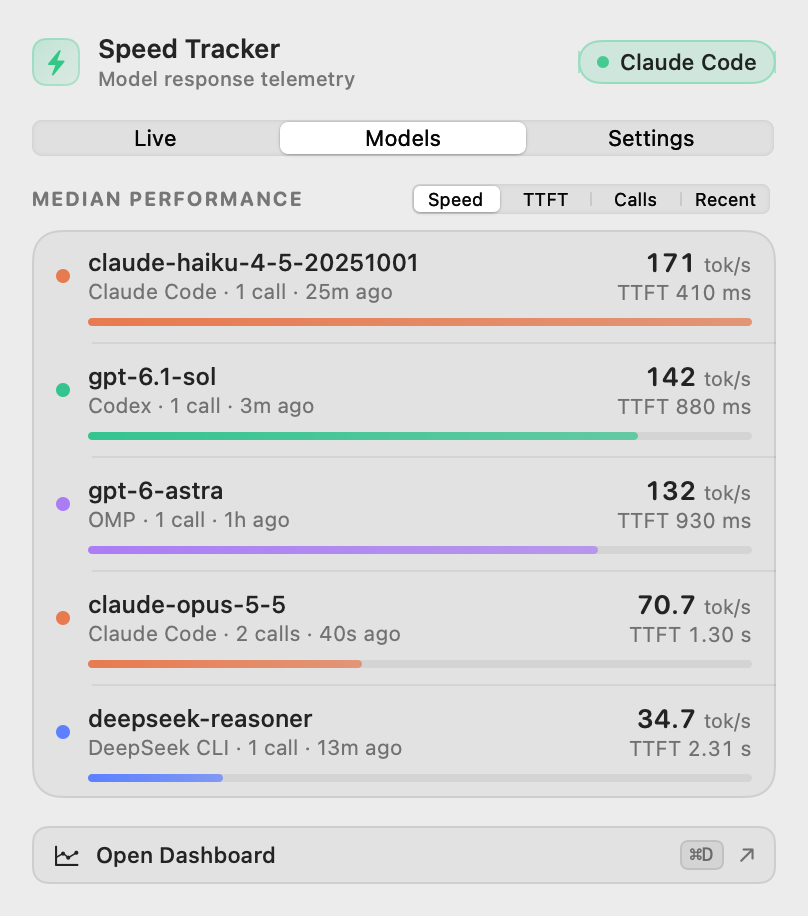The height and width of the screenshot is (916, 808).
Task: Click the blue dot beside deepseek-reasoner
Action: tap(63, 731)
